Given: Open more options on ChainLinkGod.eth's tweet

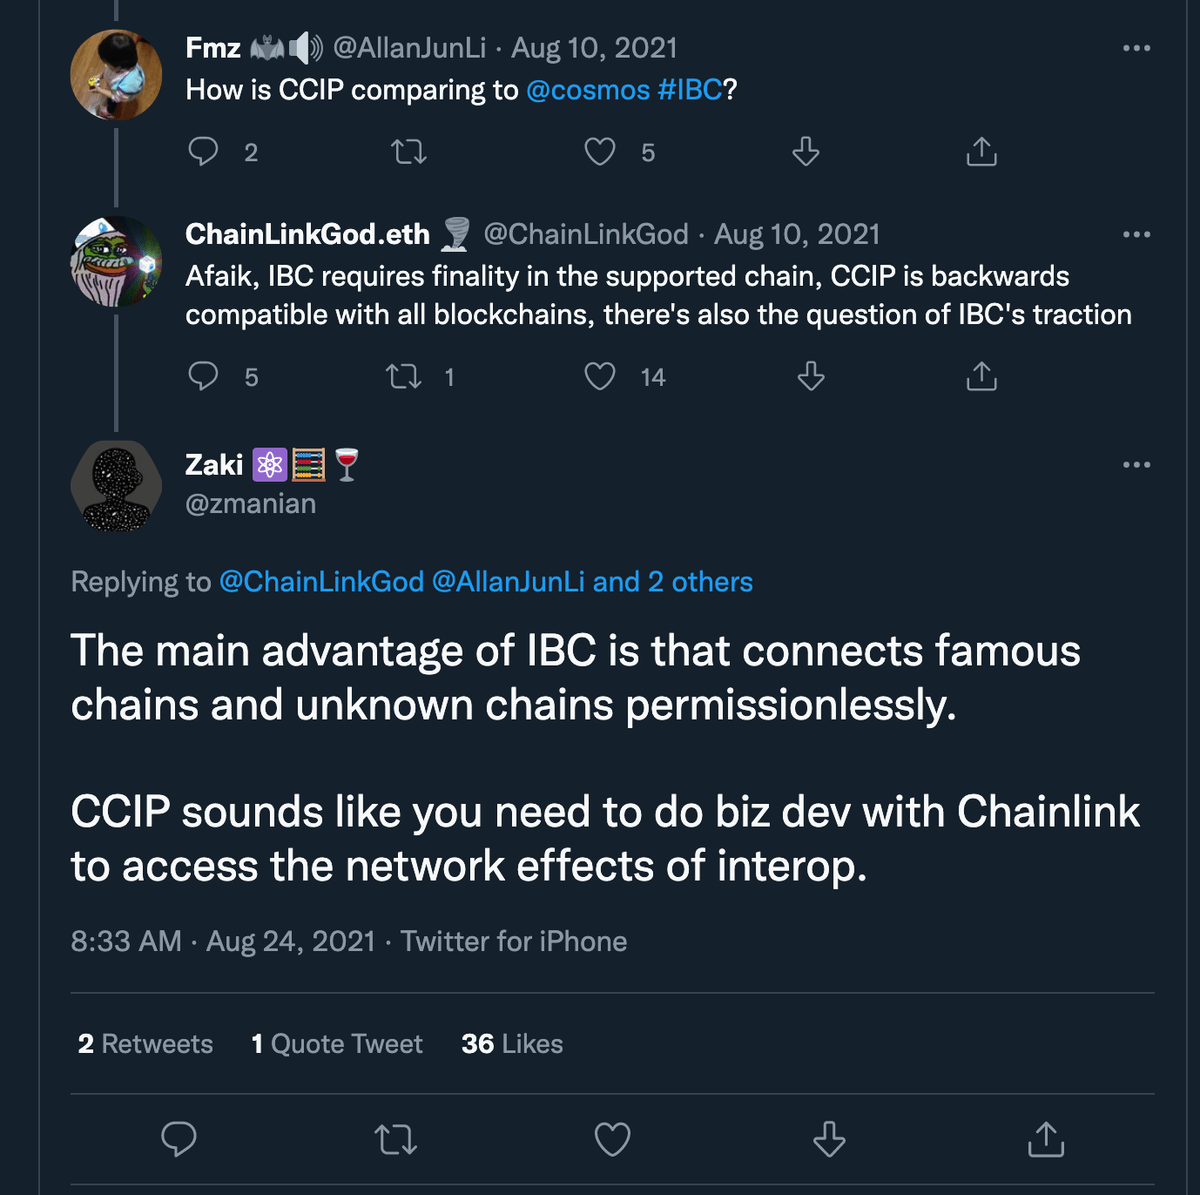Looking at the screenshot, I should click(1136, 235).
